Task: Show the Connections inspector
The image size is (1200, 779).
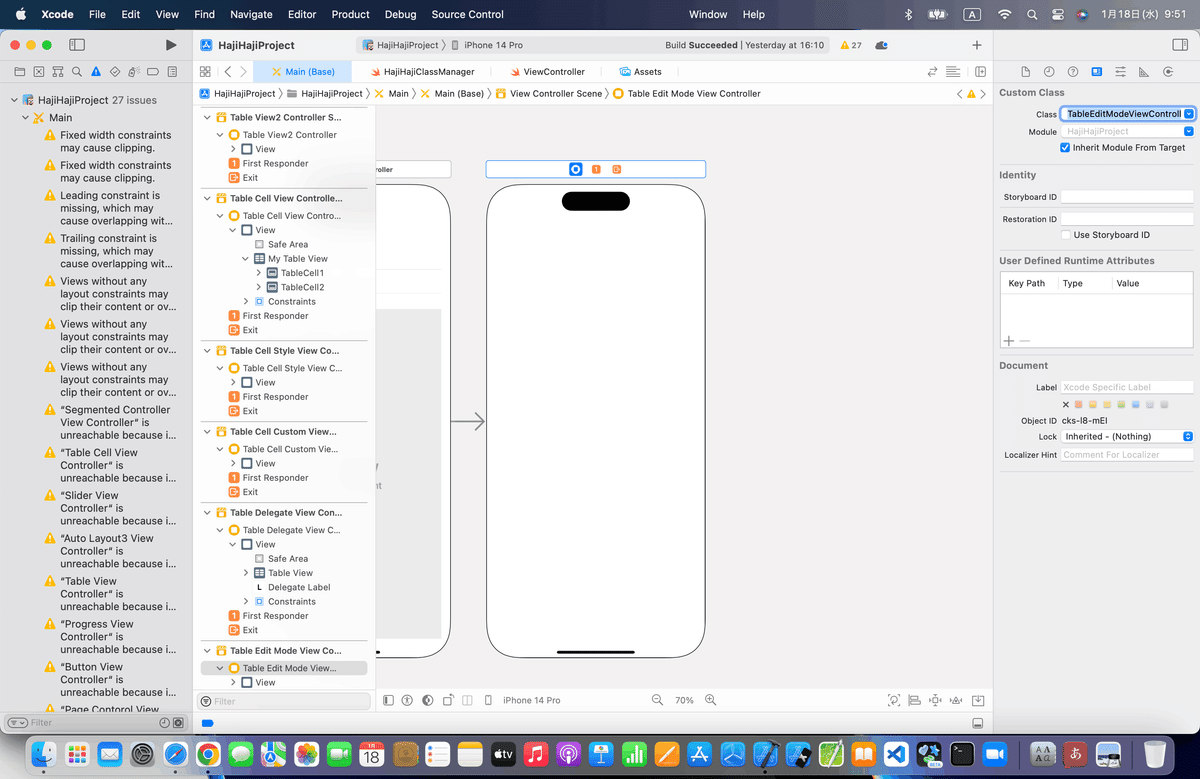Action: pyautogui.click(x=1168, y=72)
